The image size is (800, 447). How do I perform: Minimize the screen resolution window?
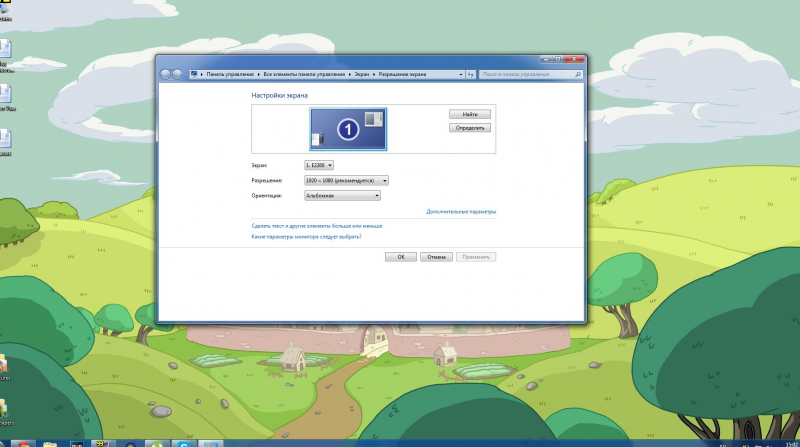[546, 59]
